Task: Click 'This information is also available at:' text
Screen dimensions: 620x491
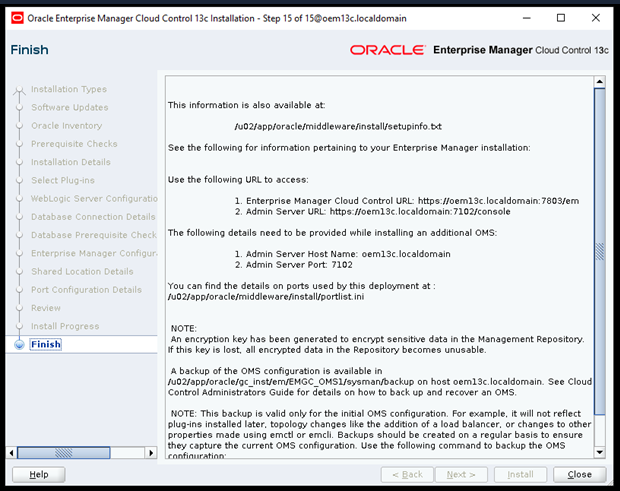Action: coord(246,105)
